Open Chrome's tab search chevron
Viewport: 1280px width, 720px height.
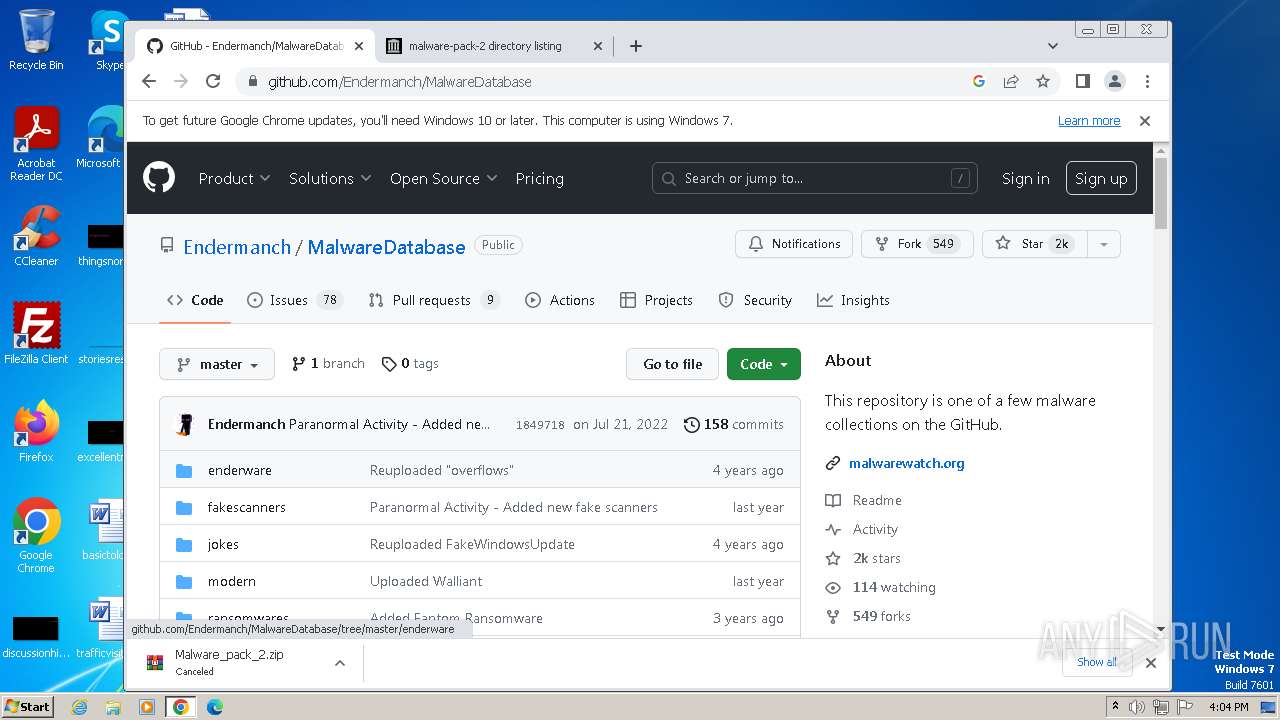(x=1052, y=46)
